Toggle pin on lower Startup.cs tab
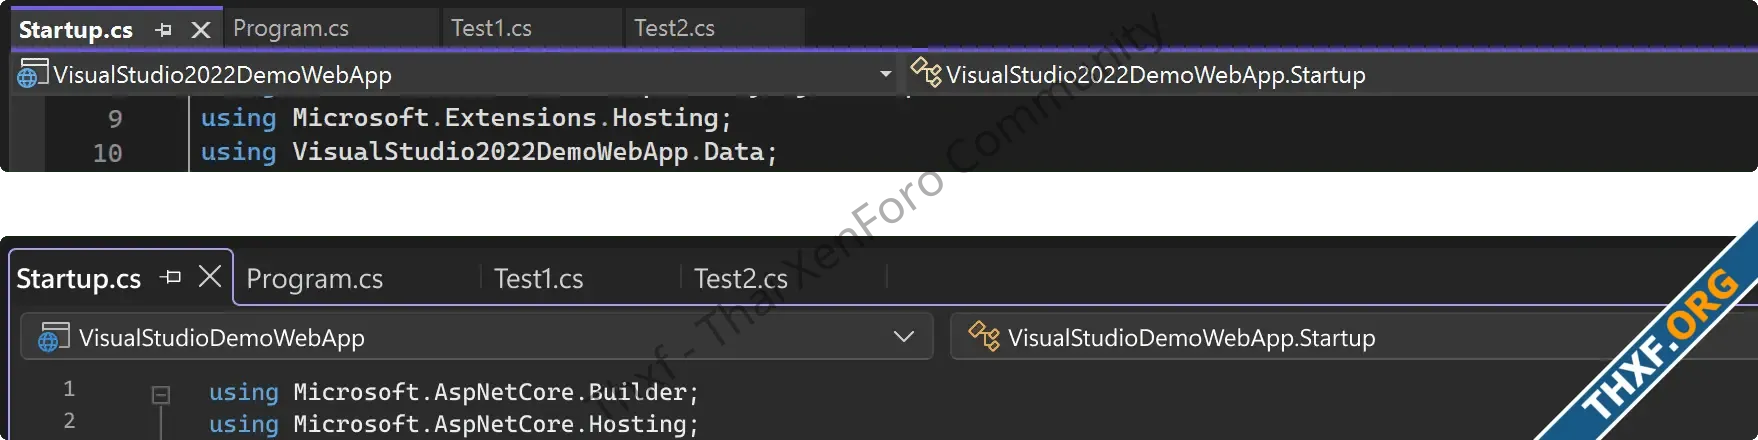 coord(172,277)
